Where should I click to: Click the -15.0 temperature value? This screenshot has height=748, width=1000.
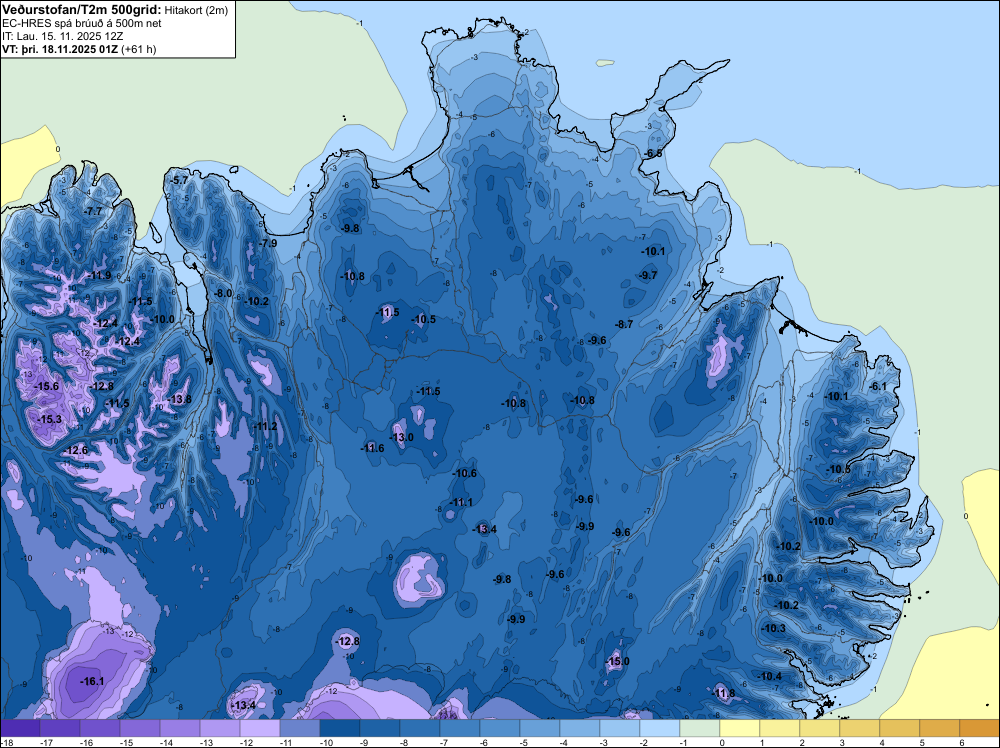point(617,662)
